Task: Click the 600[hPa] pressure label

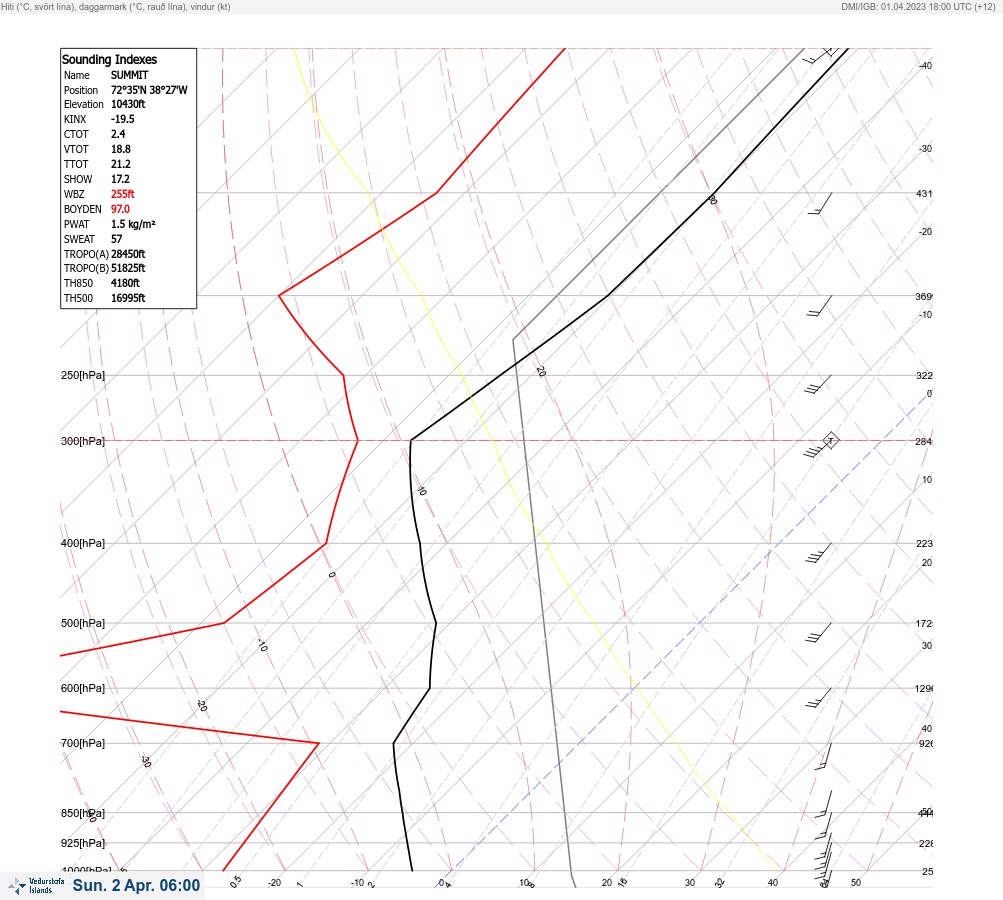Action: pyautogui.click(x=83, y=688)
